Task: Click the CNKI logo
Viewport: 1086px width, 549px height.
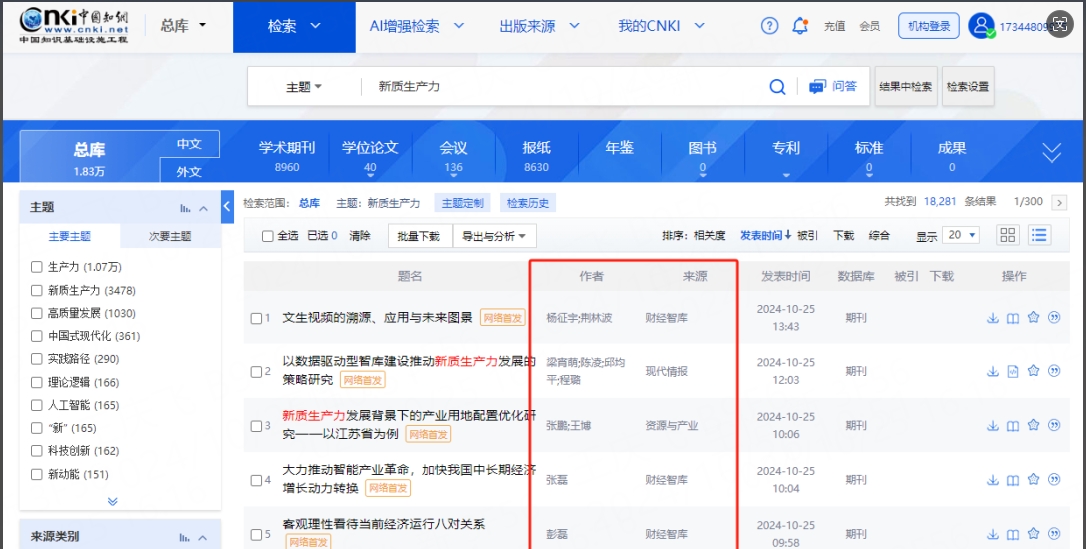Action: tap(73, 26)
